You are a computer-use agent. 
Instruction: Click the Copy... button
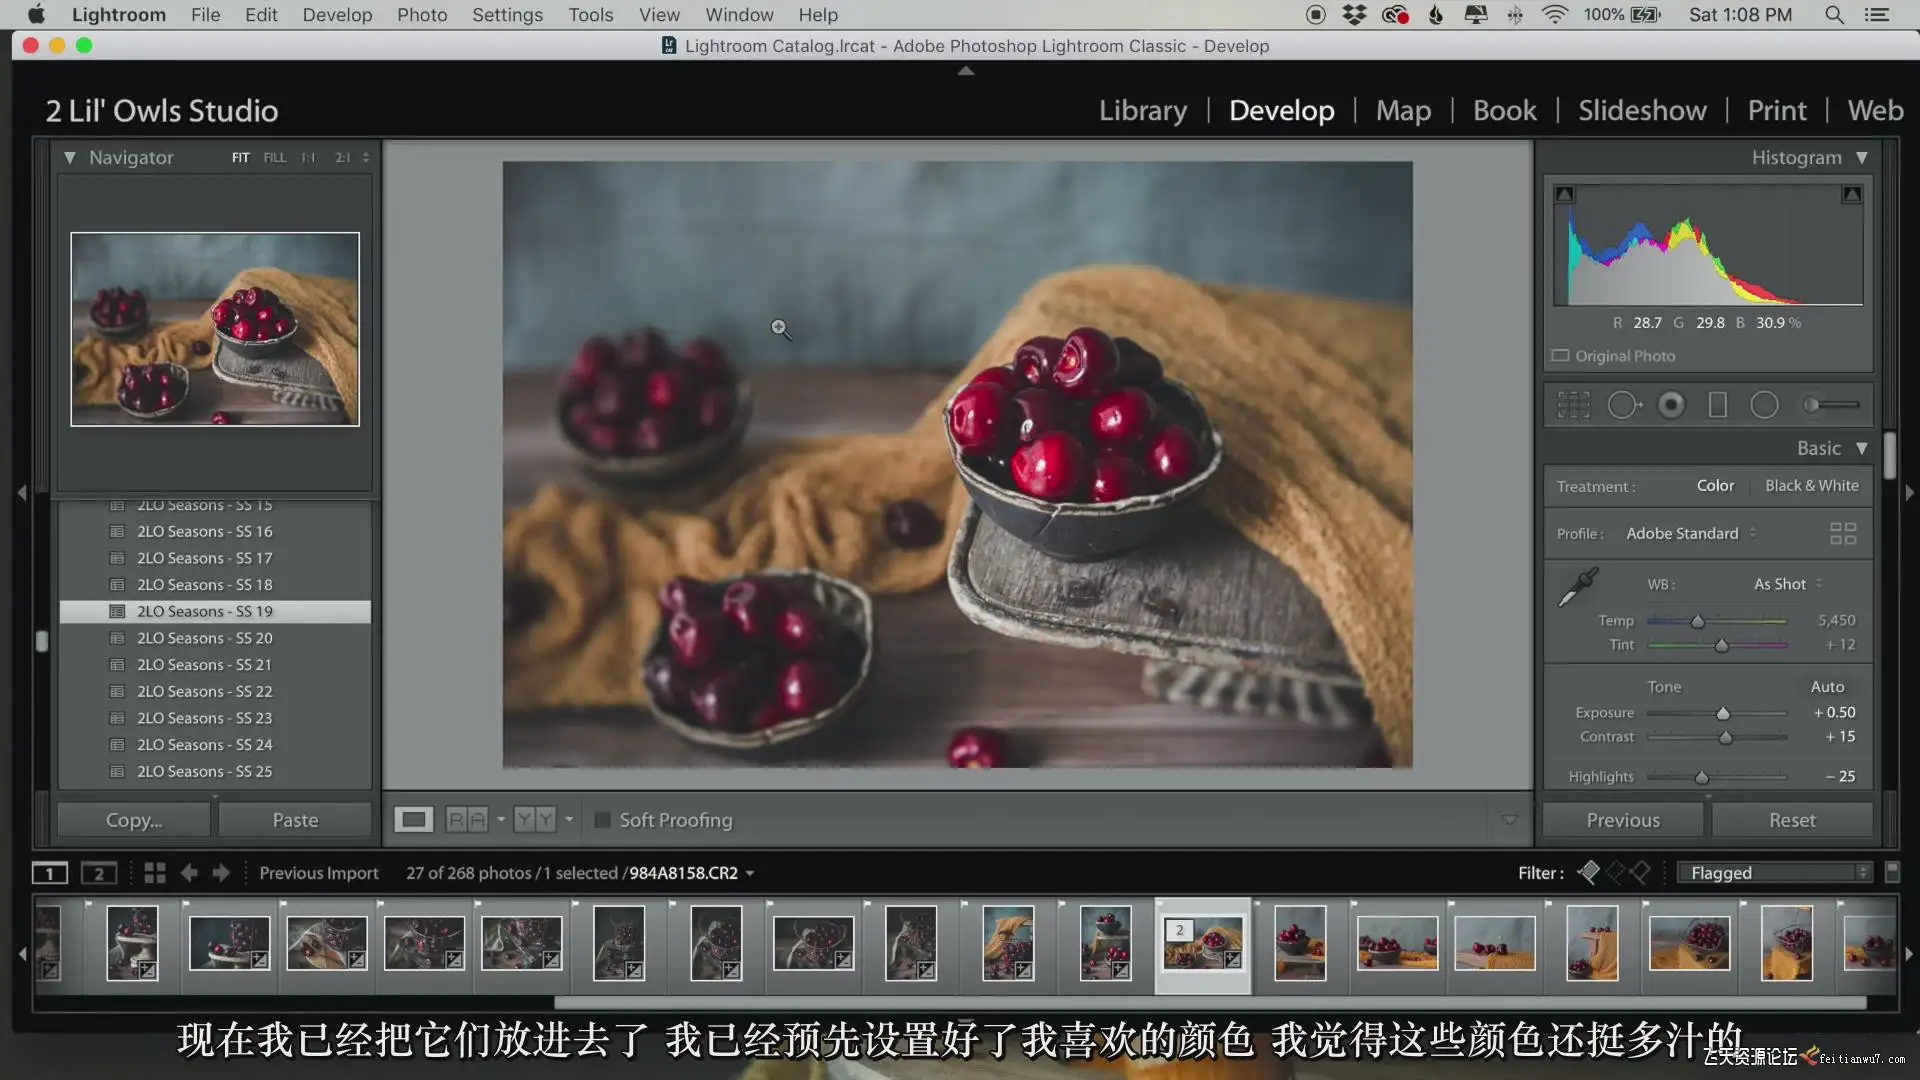134,820
